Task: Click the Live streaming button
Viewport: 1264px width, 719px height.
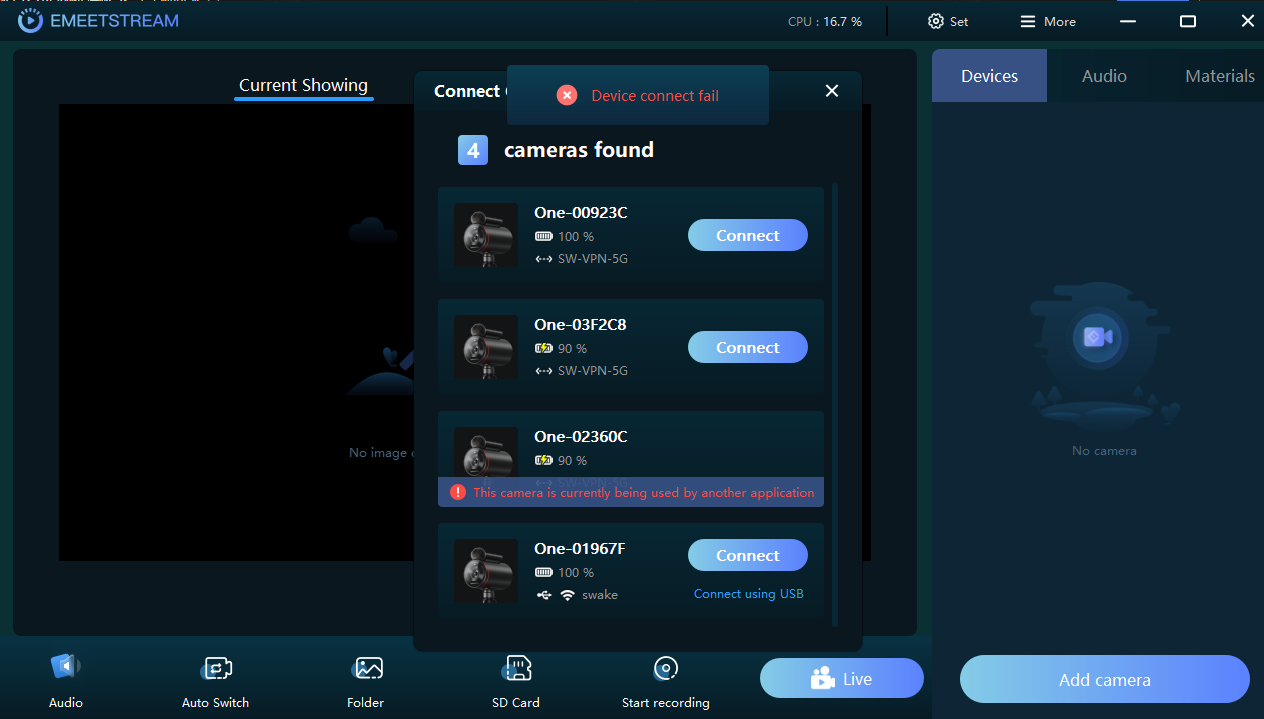Action: coord(841,679)
